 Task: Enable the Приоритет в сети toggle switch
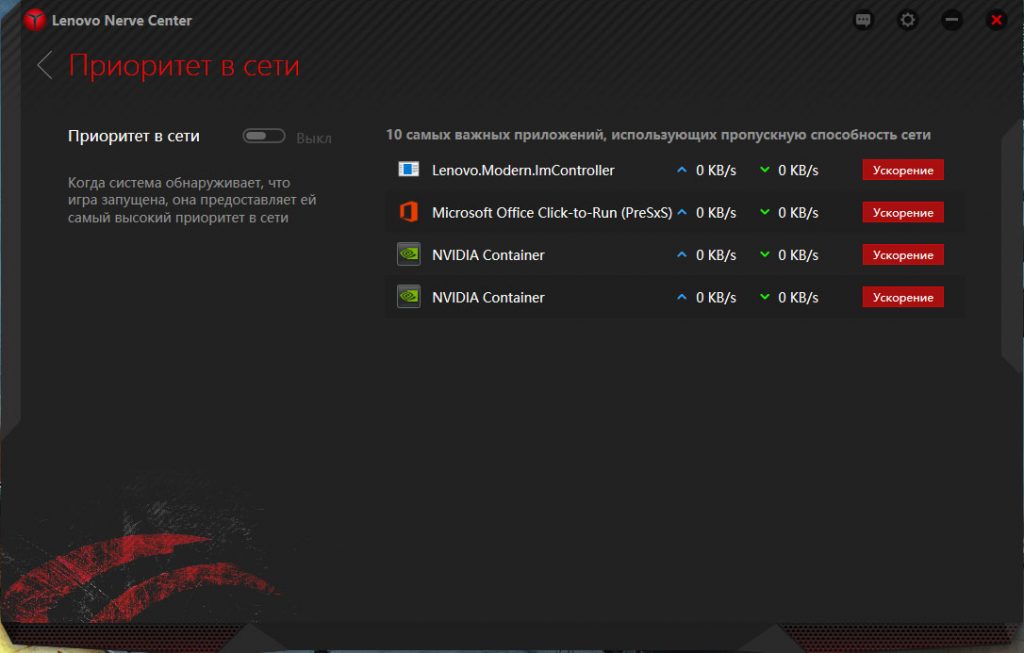[x=264, y=136]
